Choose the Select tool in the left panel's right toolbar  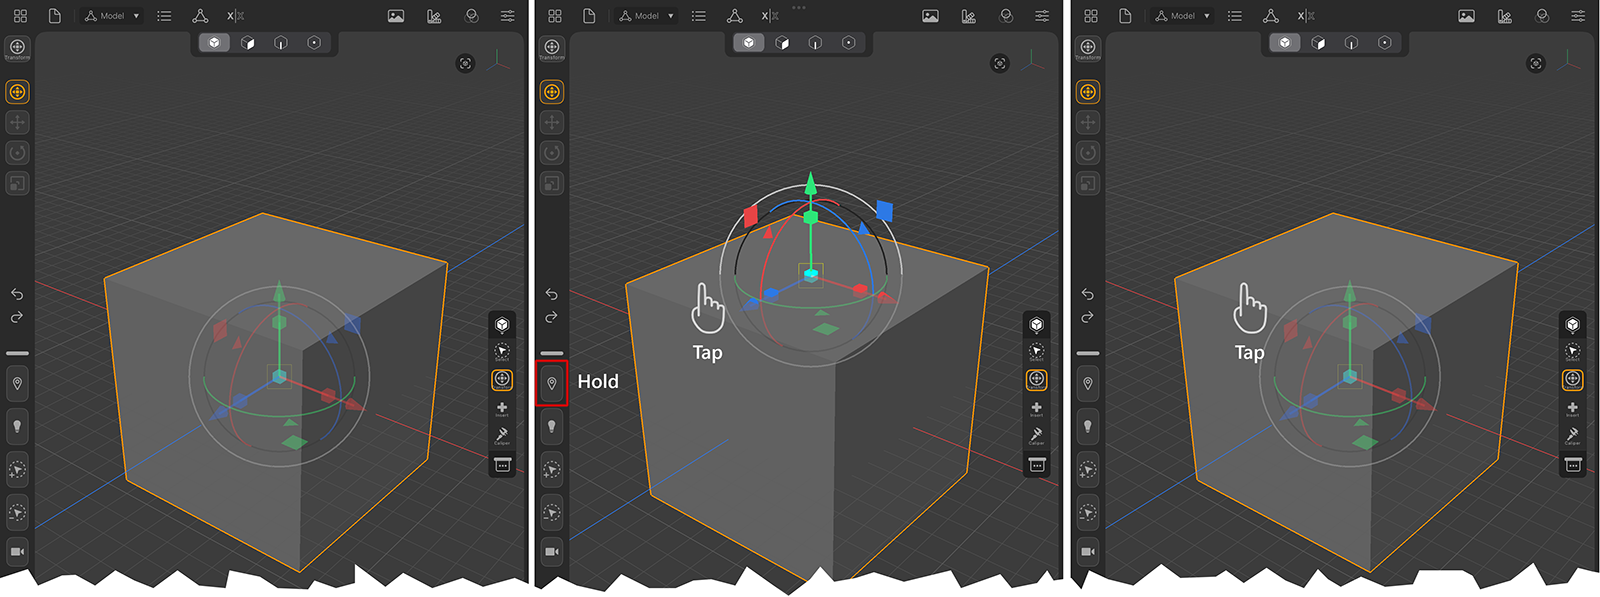click(x=502, y=352)
